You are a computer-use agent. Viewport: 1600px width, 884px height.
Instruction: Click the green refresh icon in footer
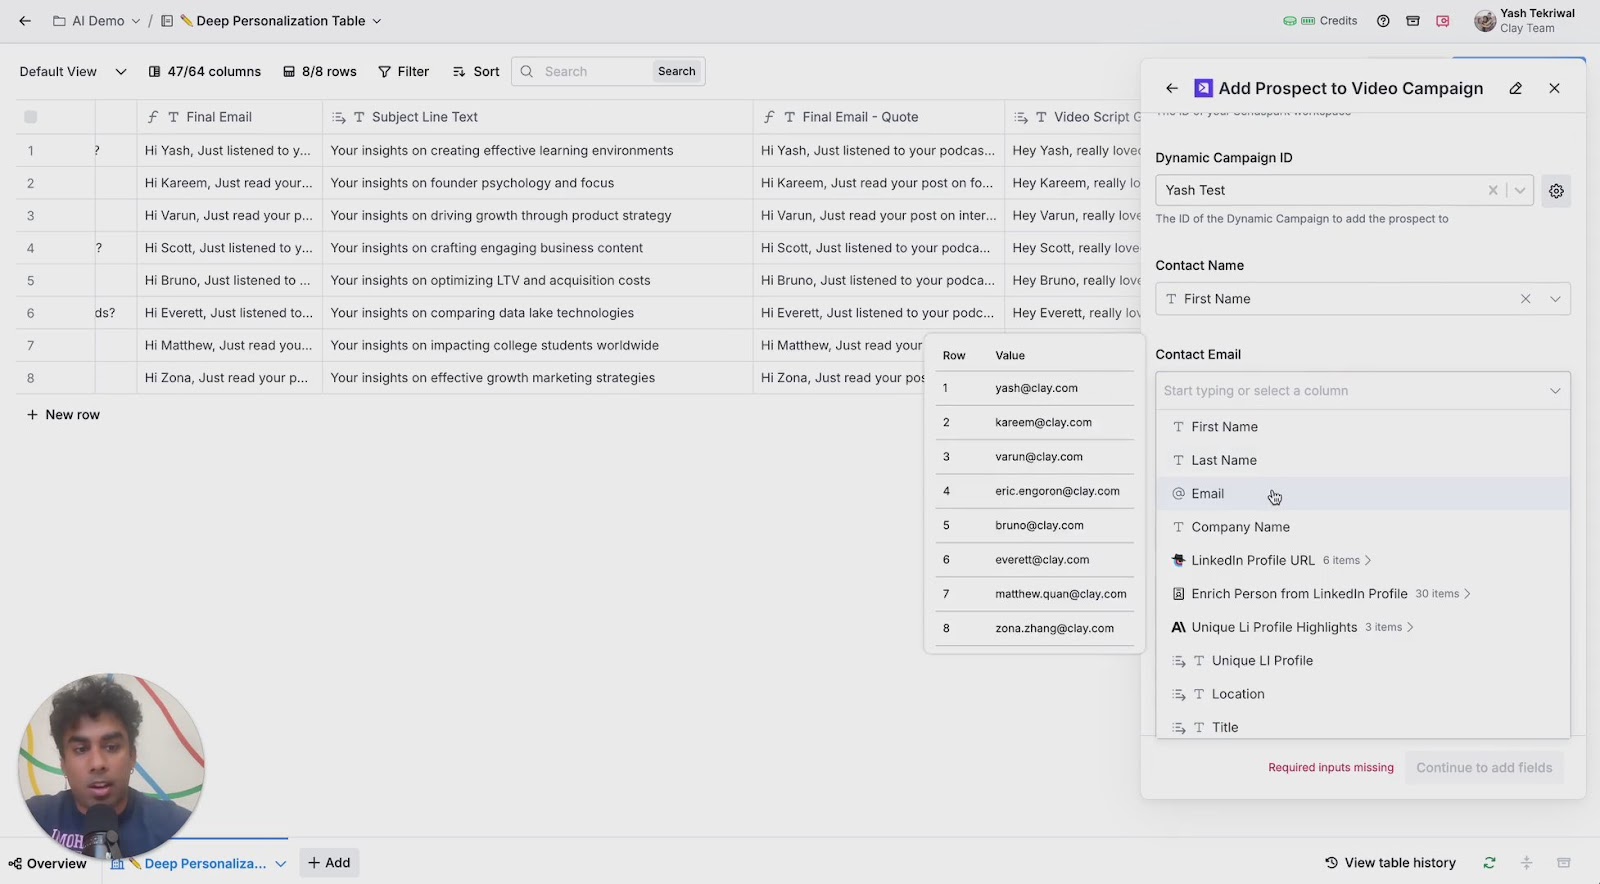coord(1489,863)
